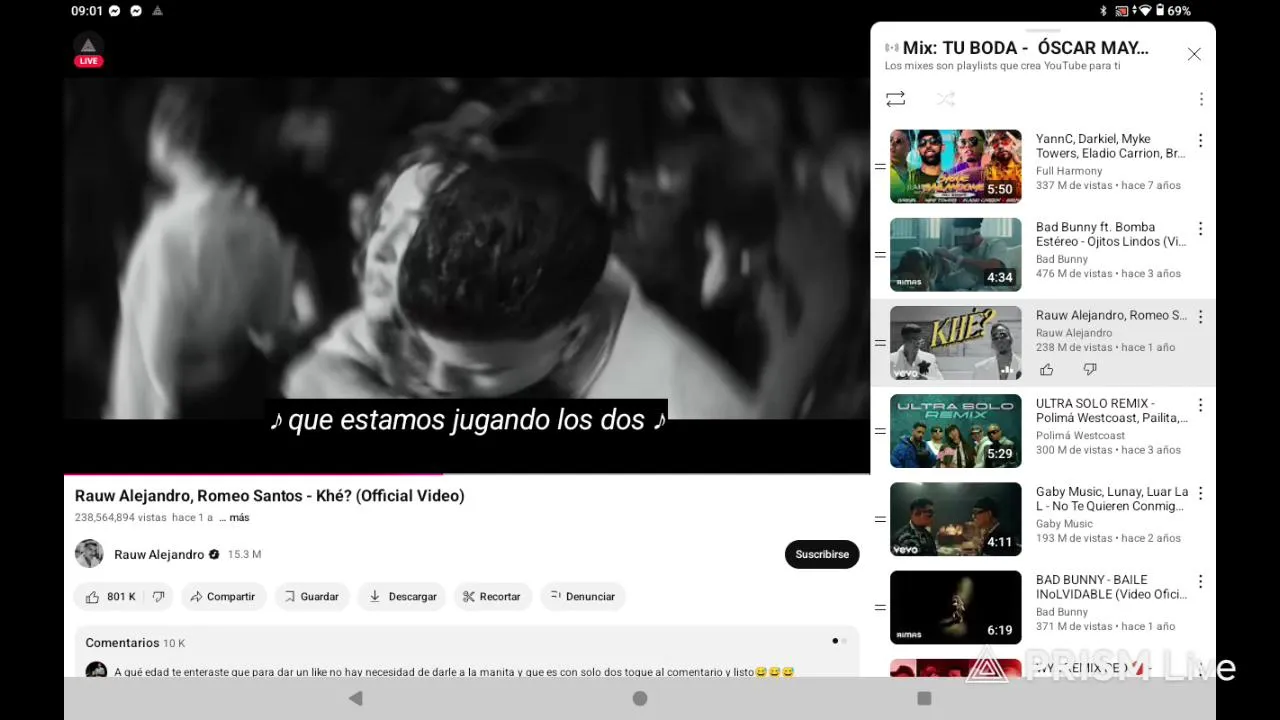Tap Descargar download button
The width and height of the screenshot is (1280, 720).
click(x=402, y=597)
